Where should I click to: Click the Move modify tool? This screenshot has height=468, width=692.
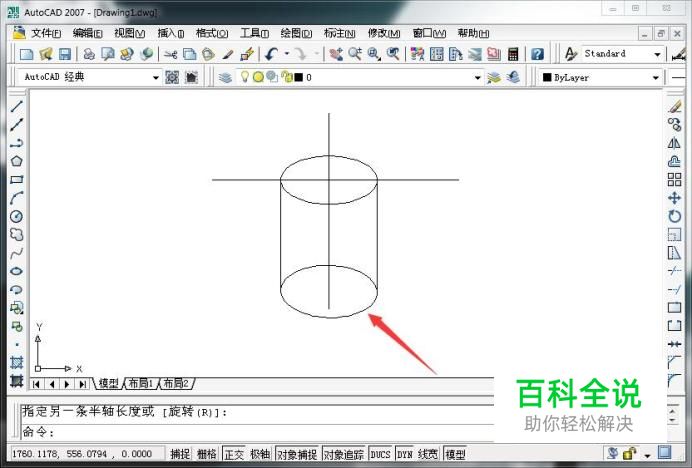tap(674, 198)
